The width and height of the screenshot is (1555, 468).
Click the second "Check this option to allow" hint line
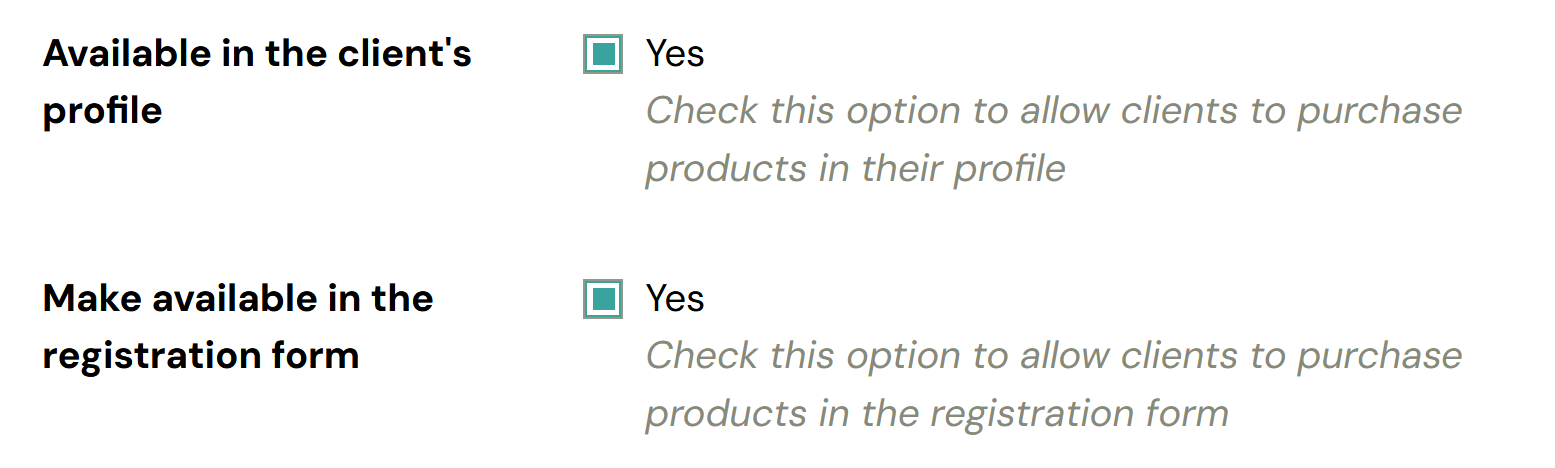[x=1053, y=356]
